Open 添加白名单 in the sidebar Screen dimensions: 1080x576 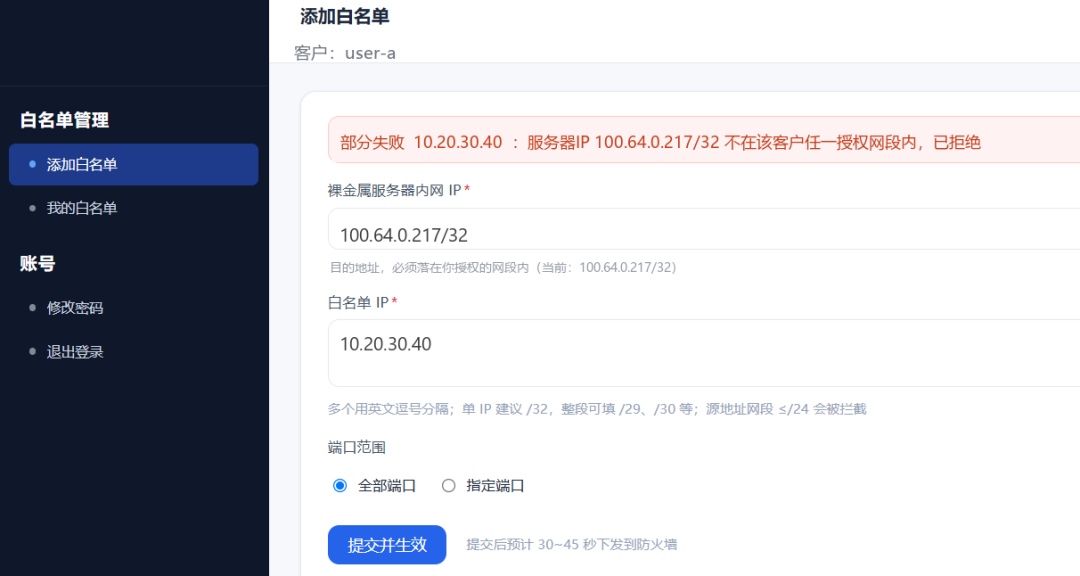click(x=134, y=165)
